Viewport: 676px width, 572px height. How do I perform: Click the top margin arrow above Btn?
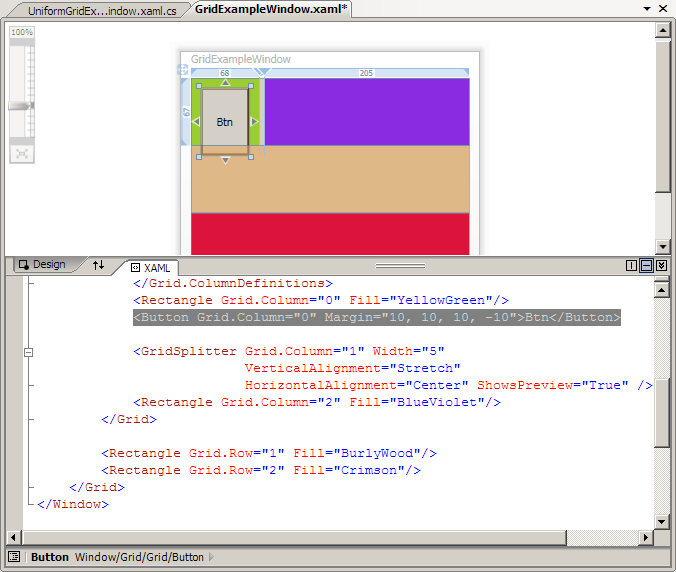225,82
